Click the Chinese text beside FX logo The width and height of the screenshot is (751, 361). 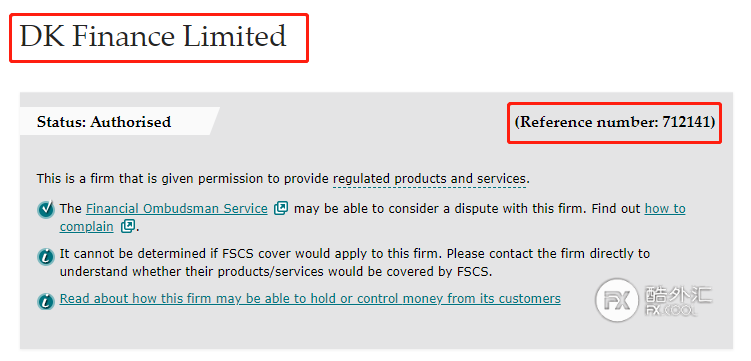tap(678, 293)
